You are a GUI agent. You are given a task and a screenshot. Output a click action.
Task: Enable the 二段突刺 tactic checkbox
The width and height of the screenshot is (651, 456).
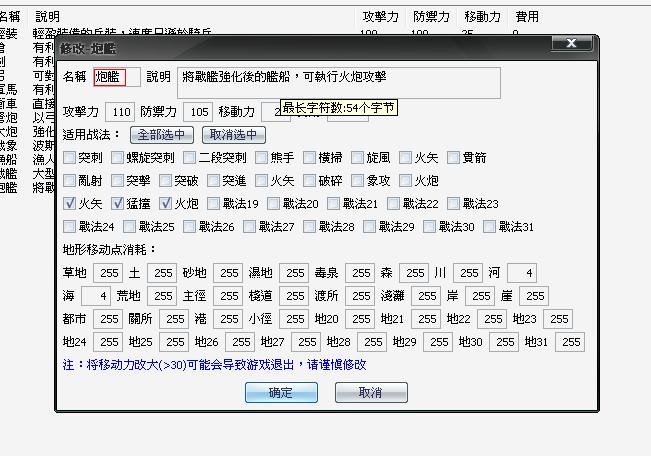[x=190, y=157]
